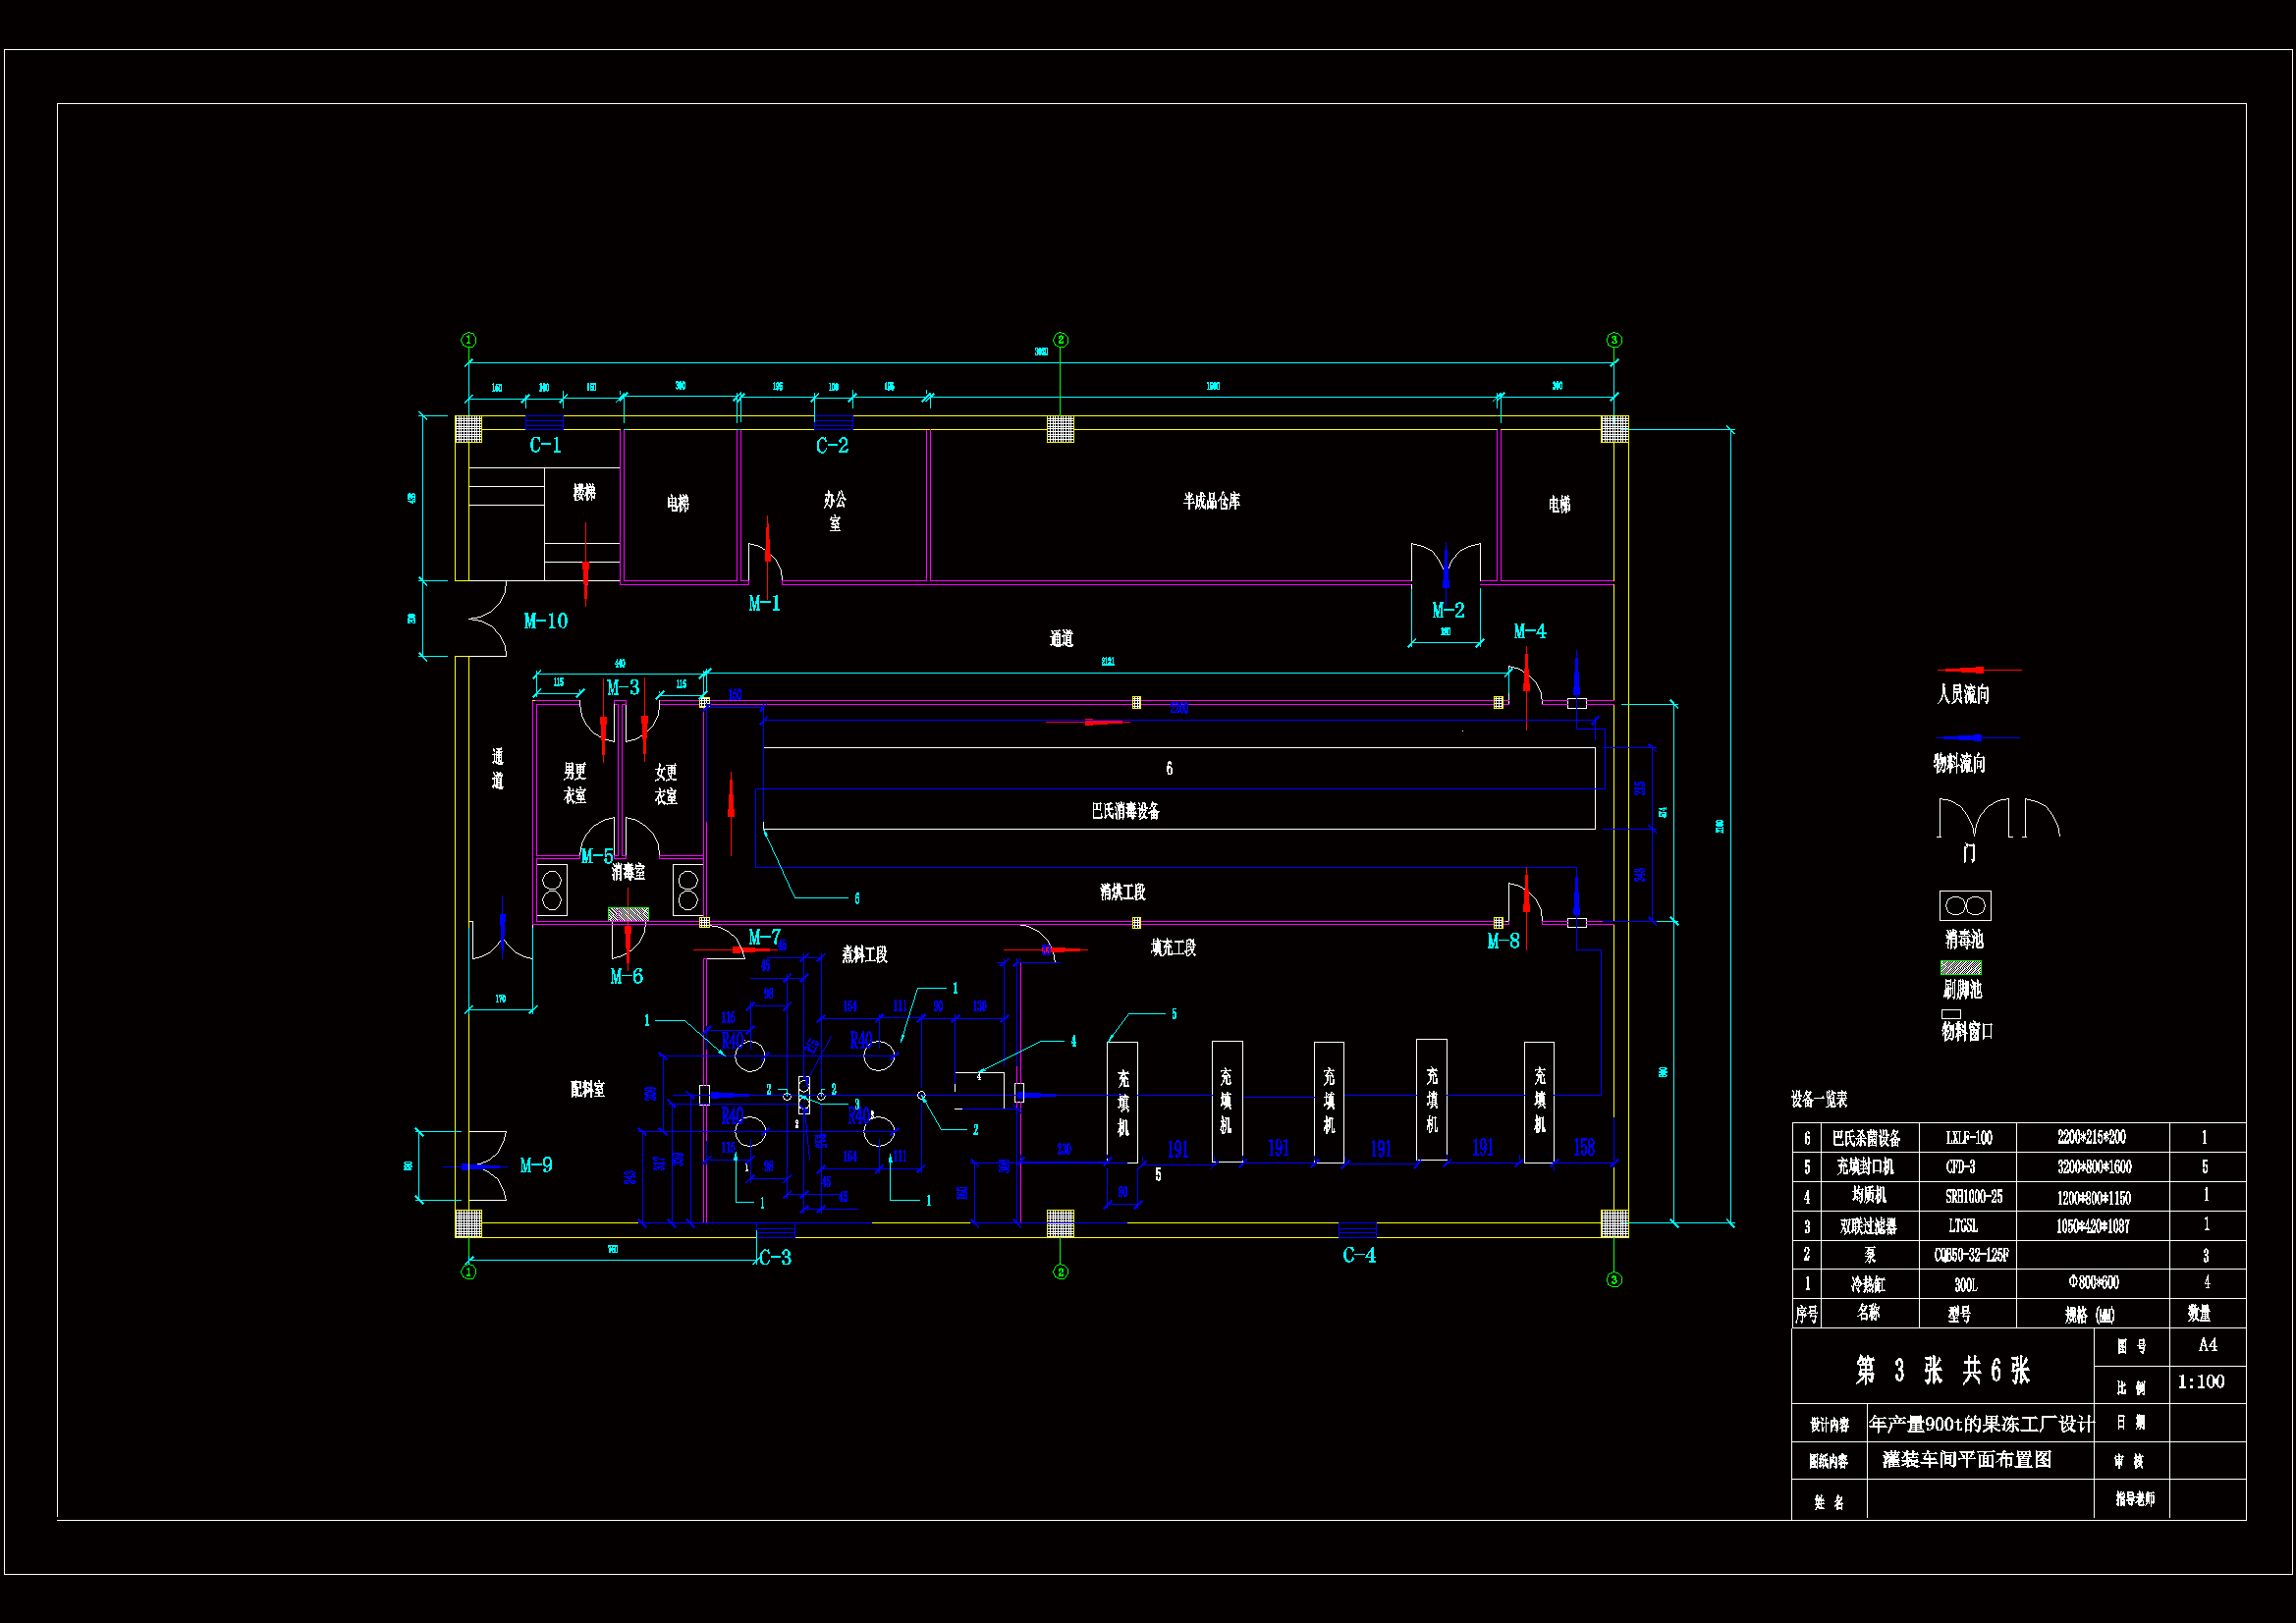Click the 1:100 scale cell in title block
Image resolution: width=2296 pixels, height=1623 pixels.
(x=2201, y=1382)
